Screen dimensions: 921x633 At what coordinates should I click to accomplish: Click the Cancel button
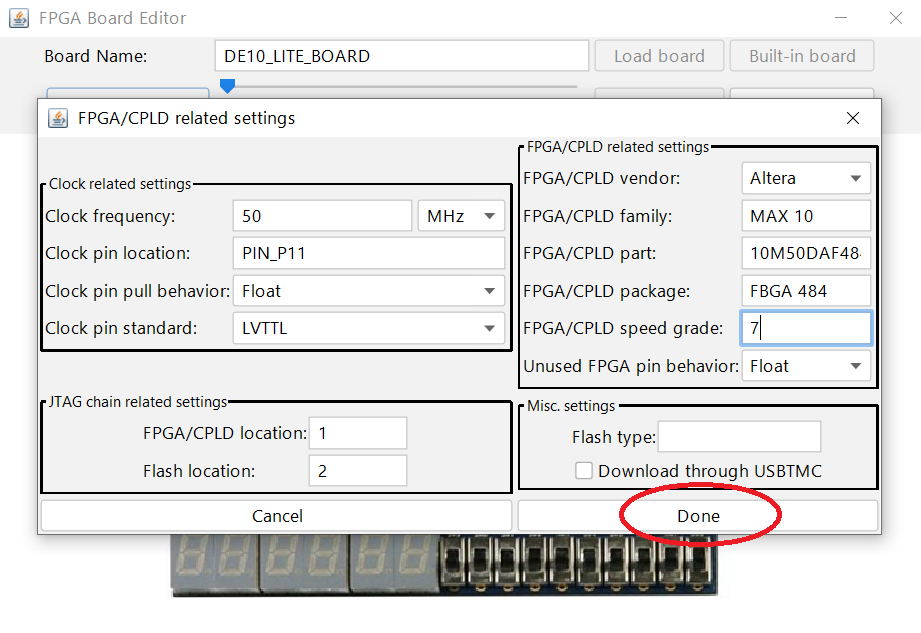pos(277,516)
